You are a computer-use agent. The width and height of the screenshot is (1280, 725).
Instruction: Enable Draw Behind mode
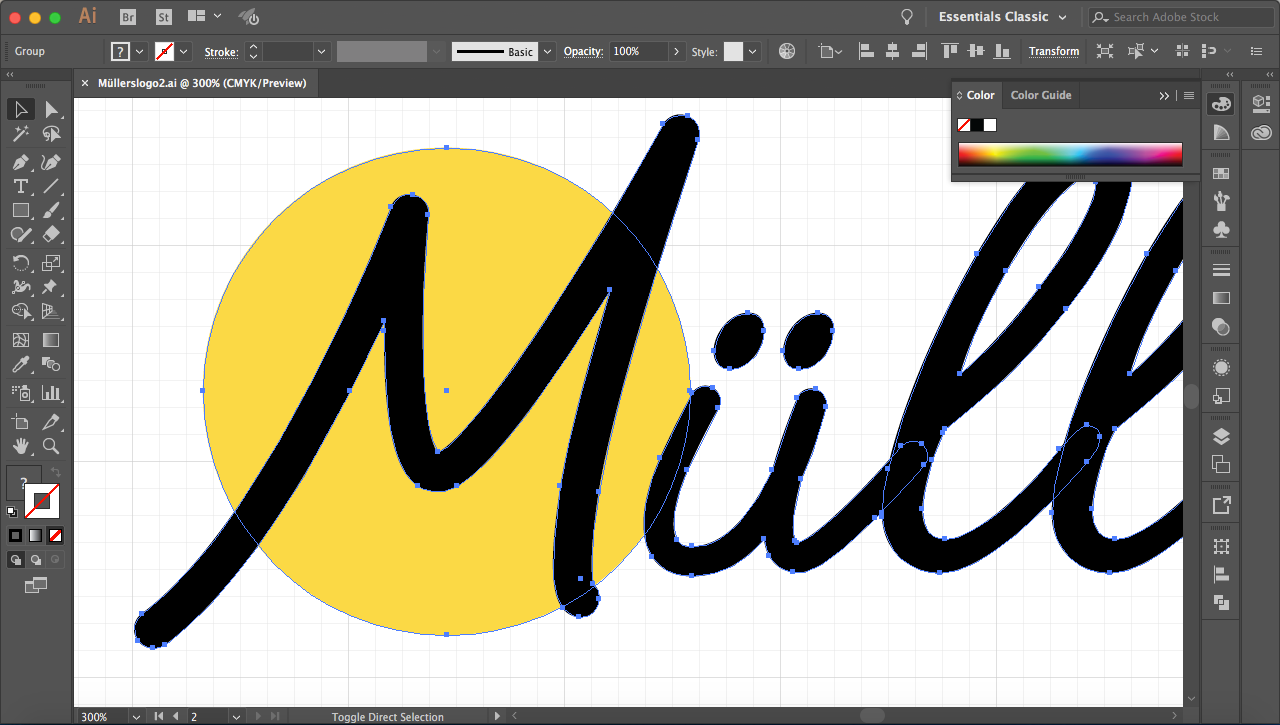[x=35, y=560]
